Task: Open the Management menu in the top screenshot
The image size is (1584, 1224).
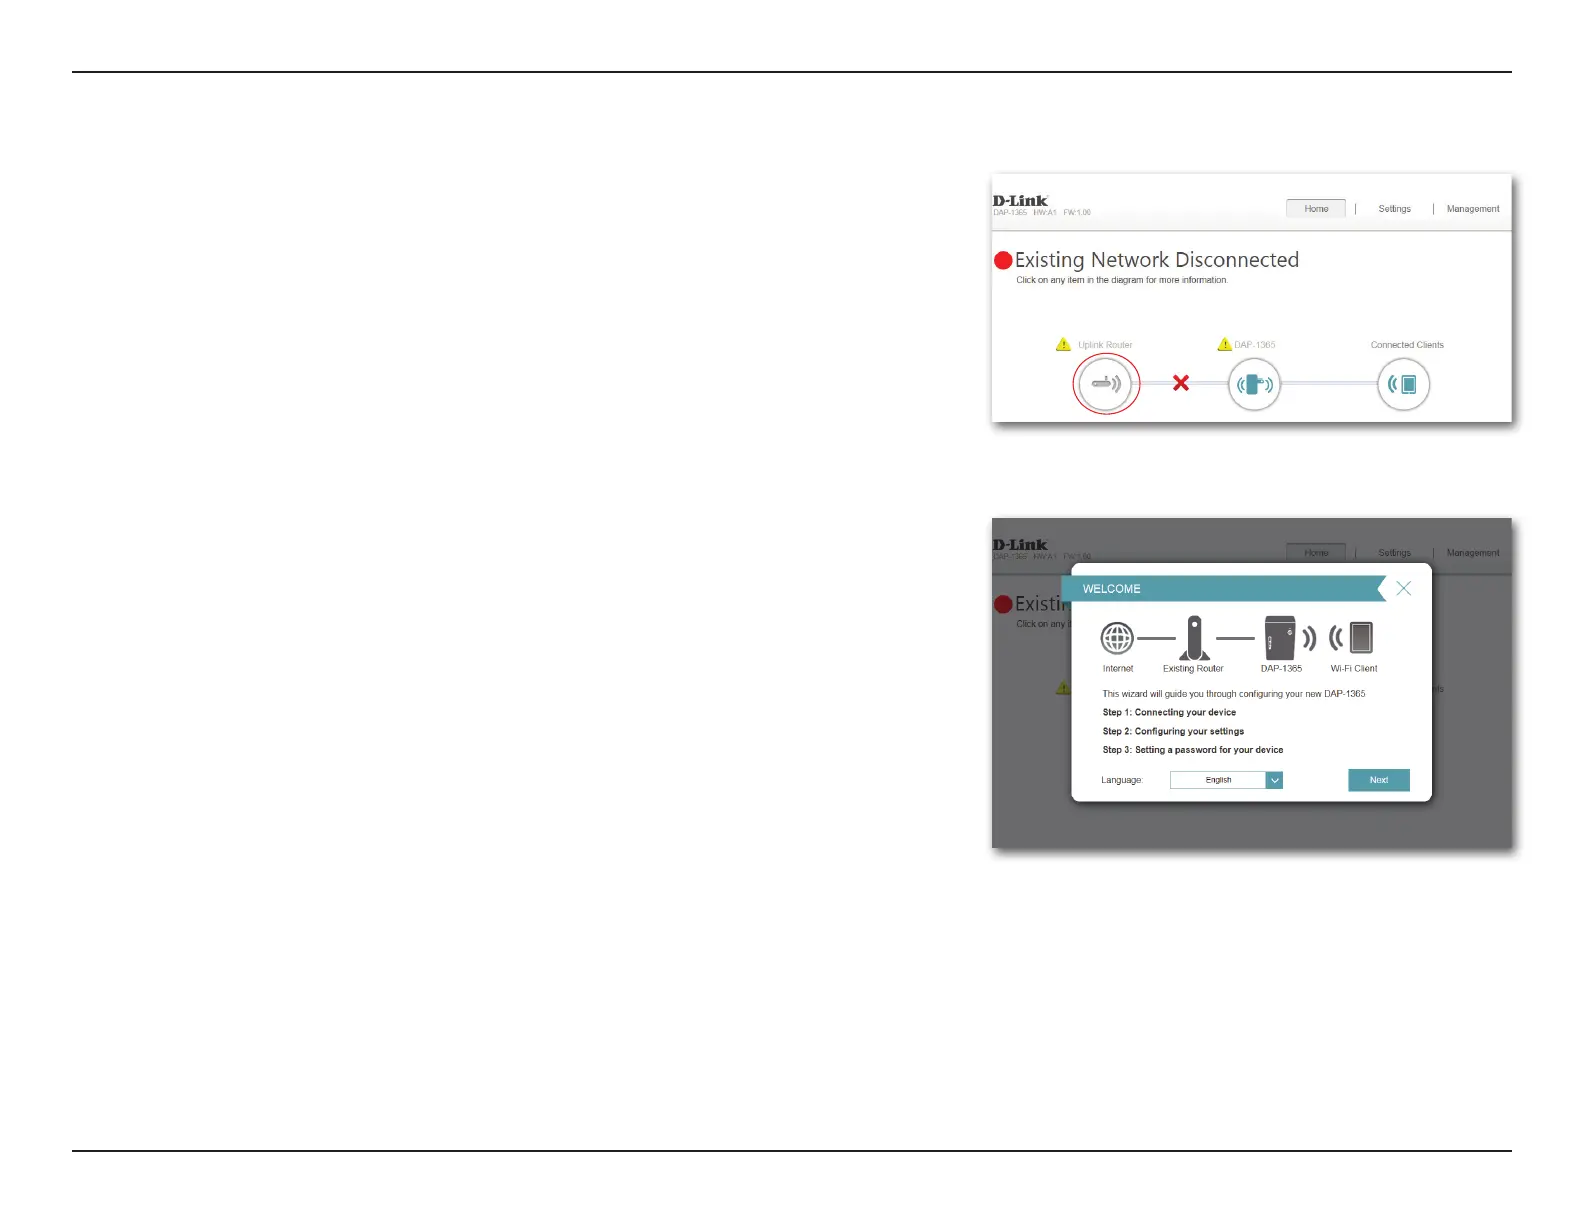Action: [1473, 209]
